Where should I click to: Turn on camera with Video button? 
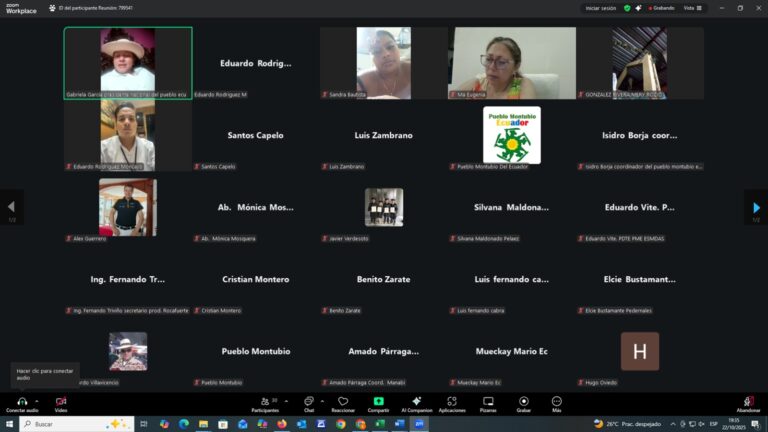click(61, 401)
